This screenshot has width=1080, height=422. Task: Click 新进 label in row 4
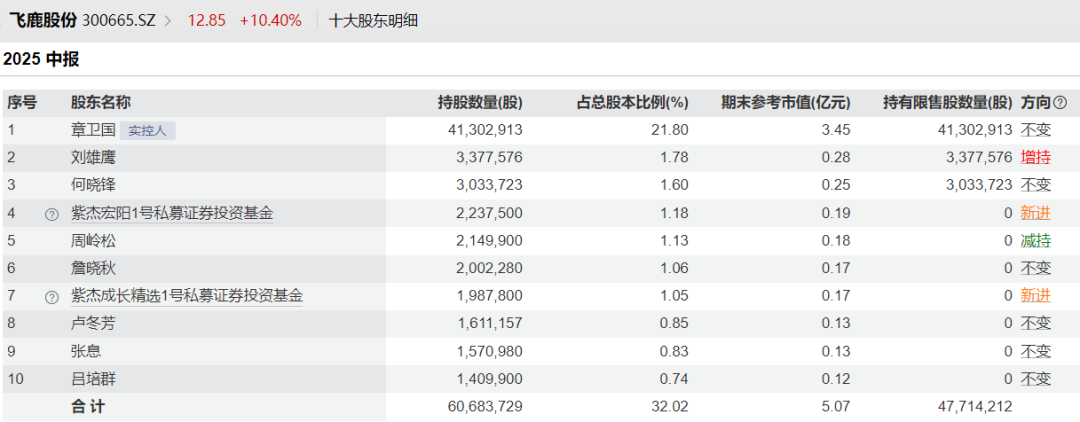click(x=1036, y=213)
